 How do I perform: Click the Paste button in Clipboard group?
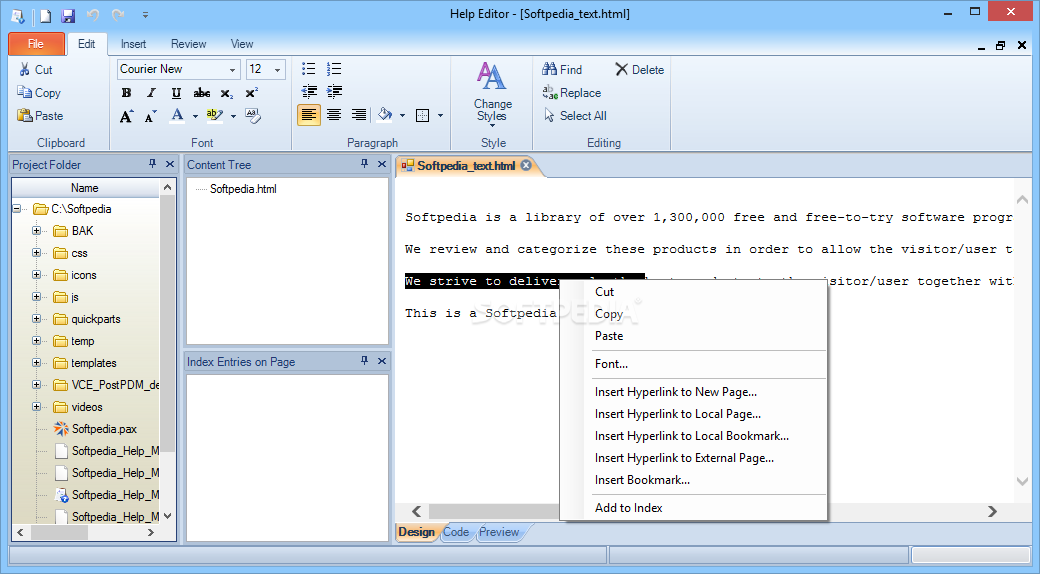click(40, 115)
